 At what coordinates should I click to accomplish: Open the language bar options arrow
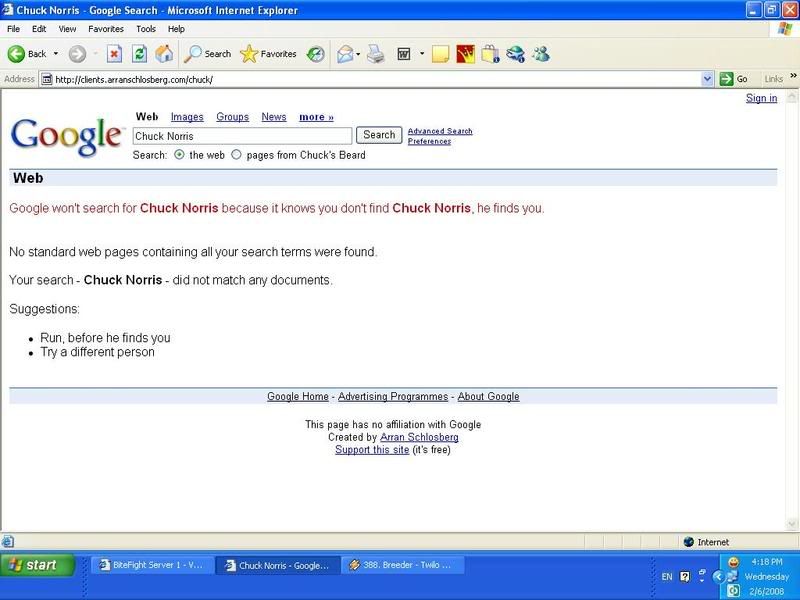pos(703,581)
